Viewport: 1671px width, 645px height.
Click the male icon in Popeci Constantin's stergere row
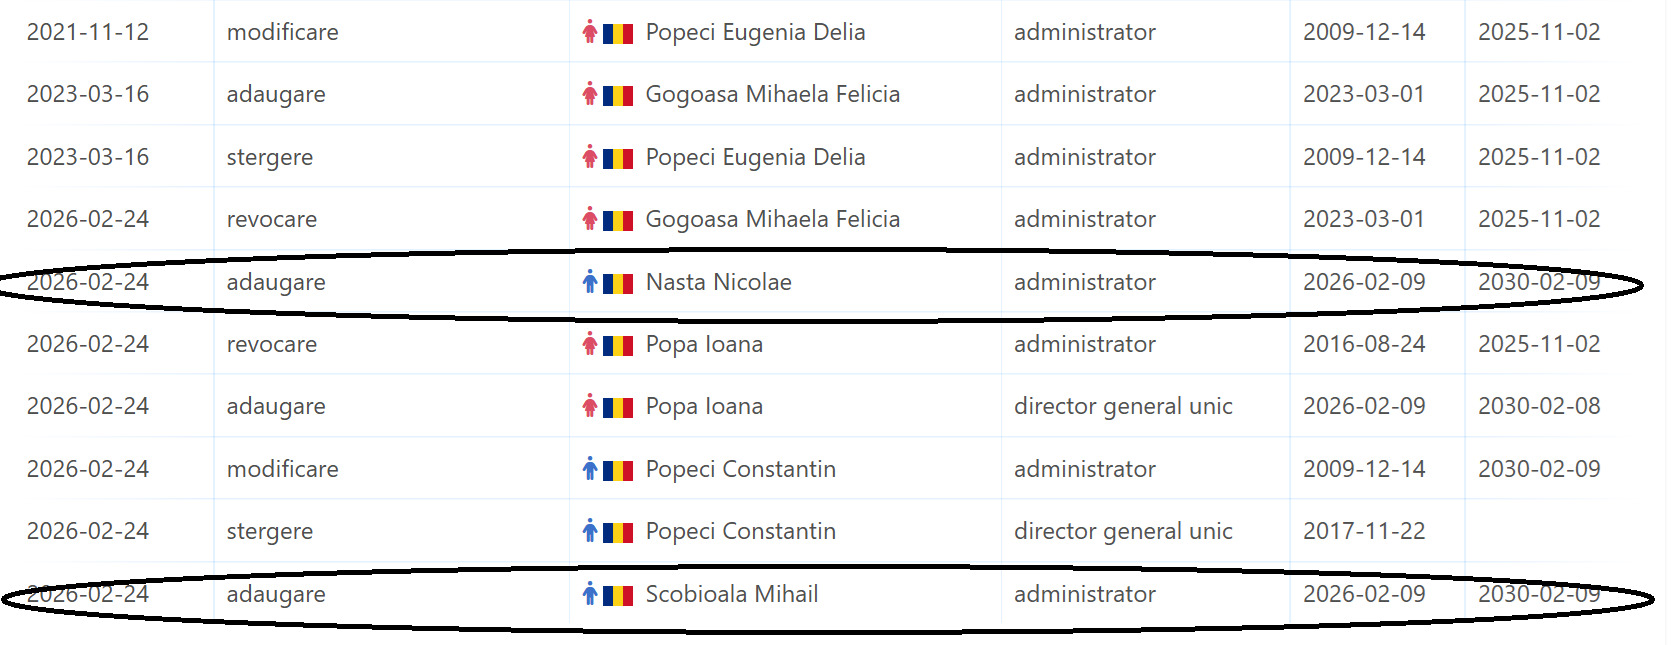(590, 531)
